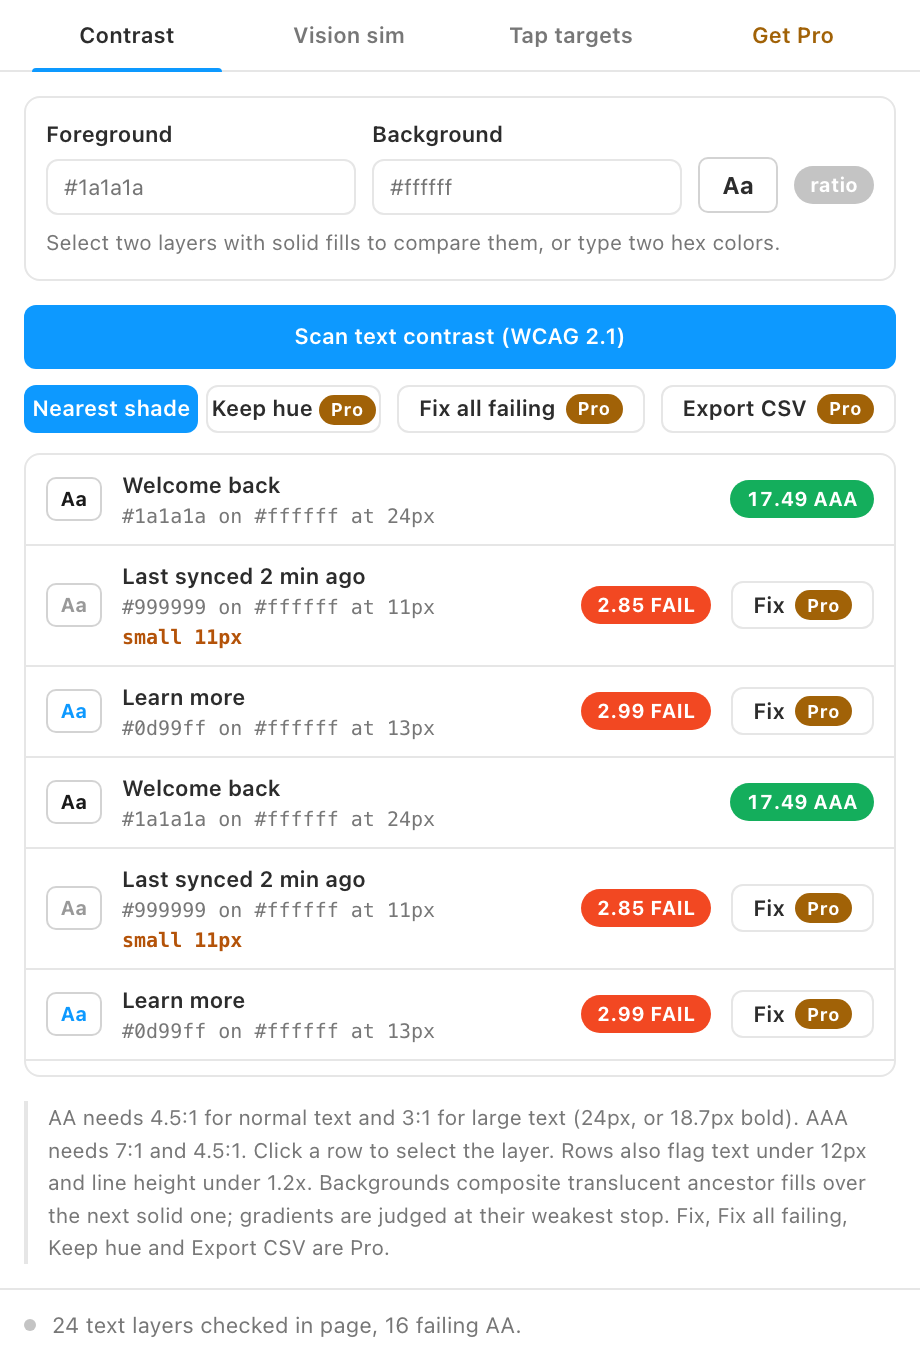Click the first Last synced row's Aa swatch
The height and width of the screenshot is (1360, 920).
(x=74, y=606)
